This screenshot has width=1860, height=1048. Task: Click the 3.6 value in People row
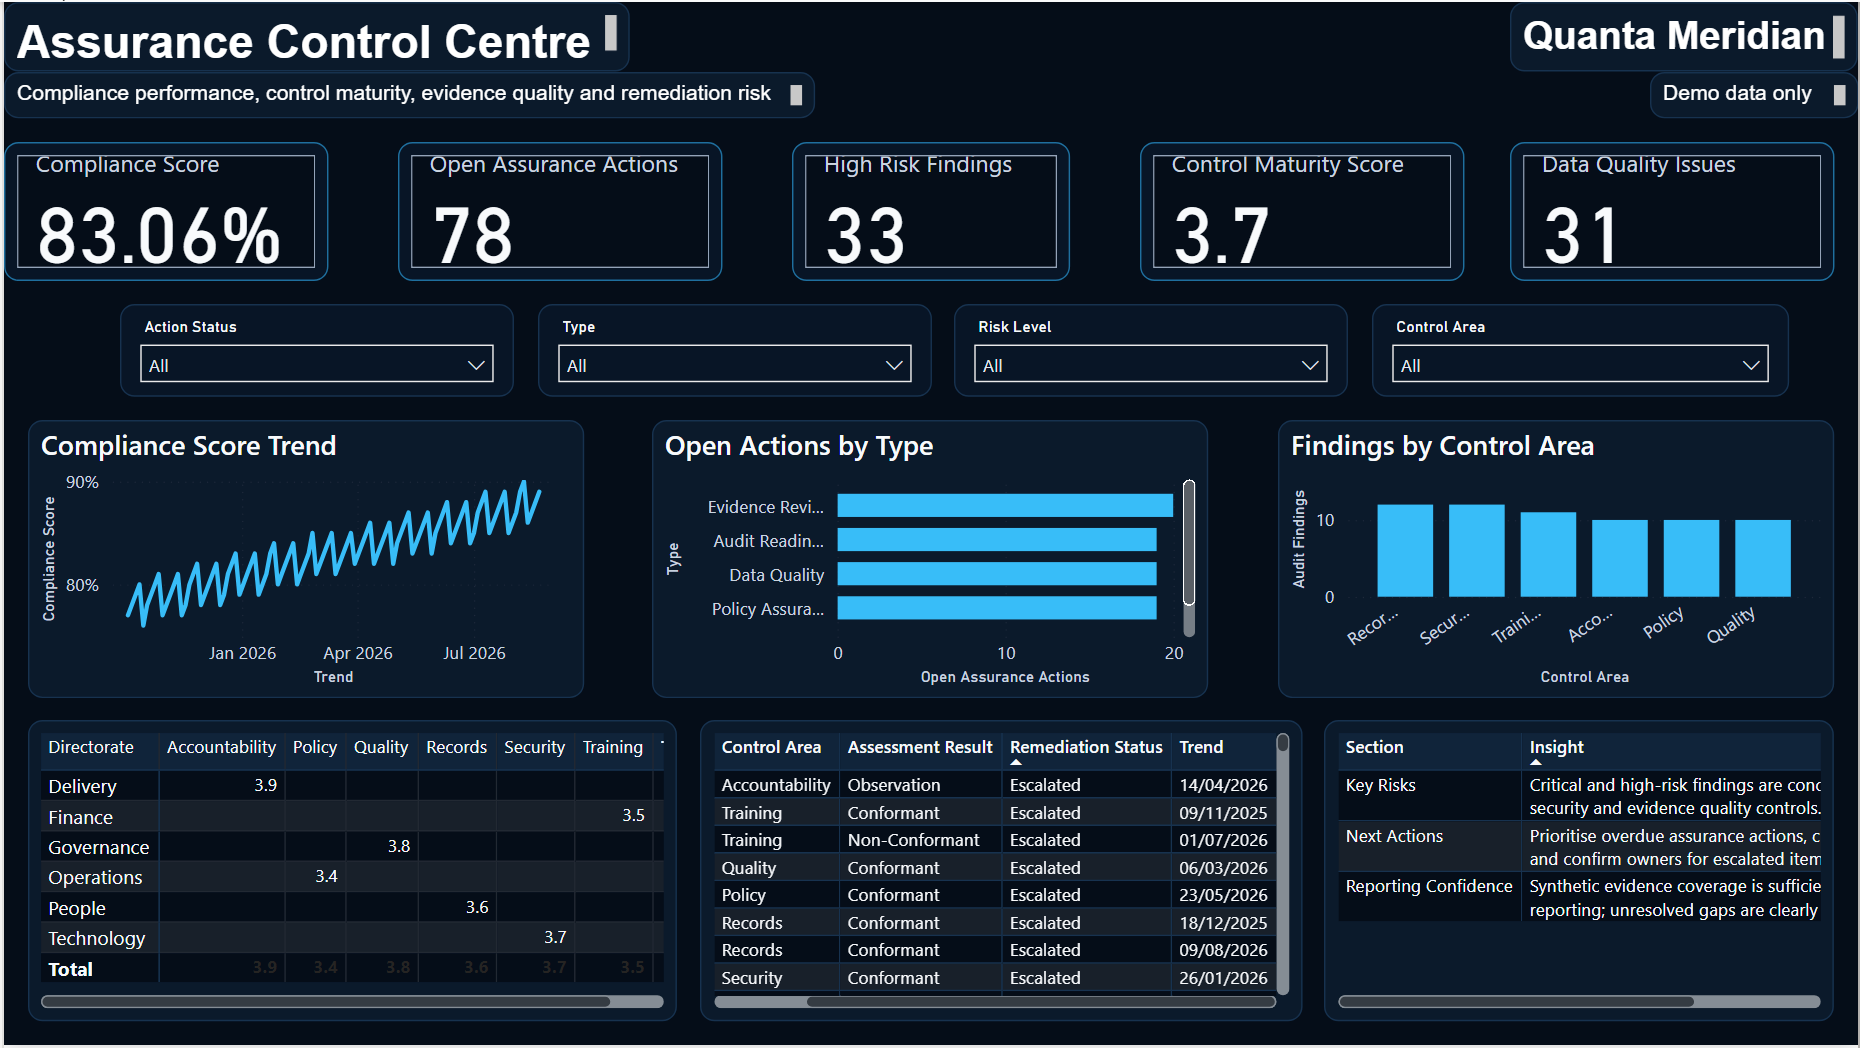pos(477,907)
